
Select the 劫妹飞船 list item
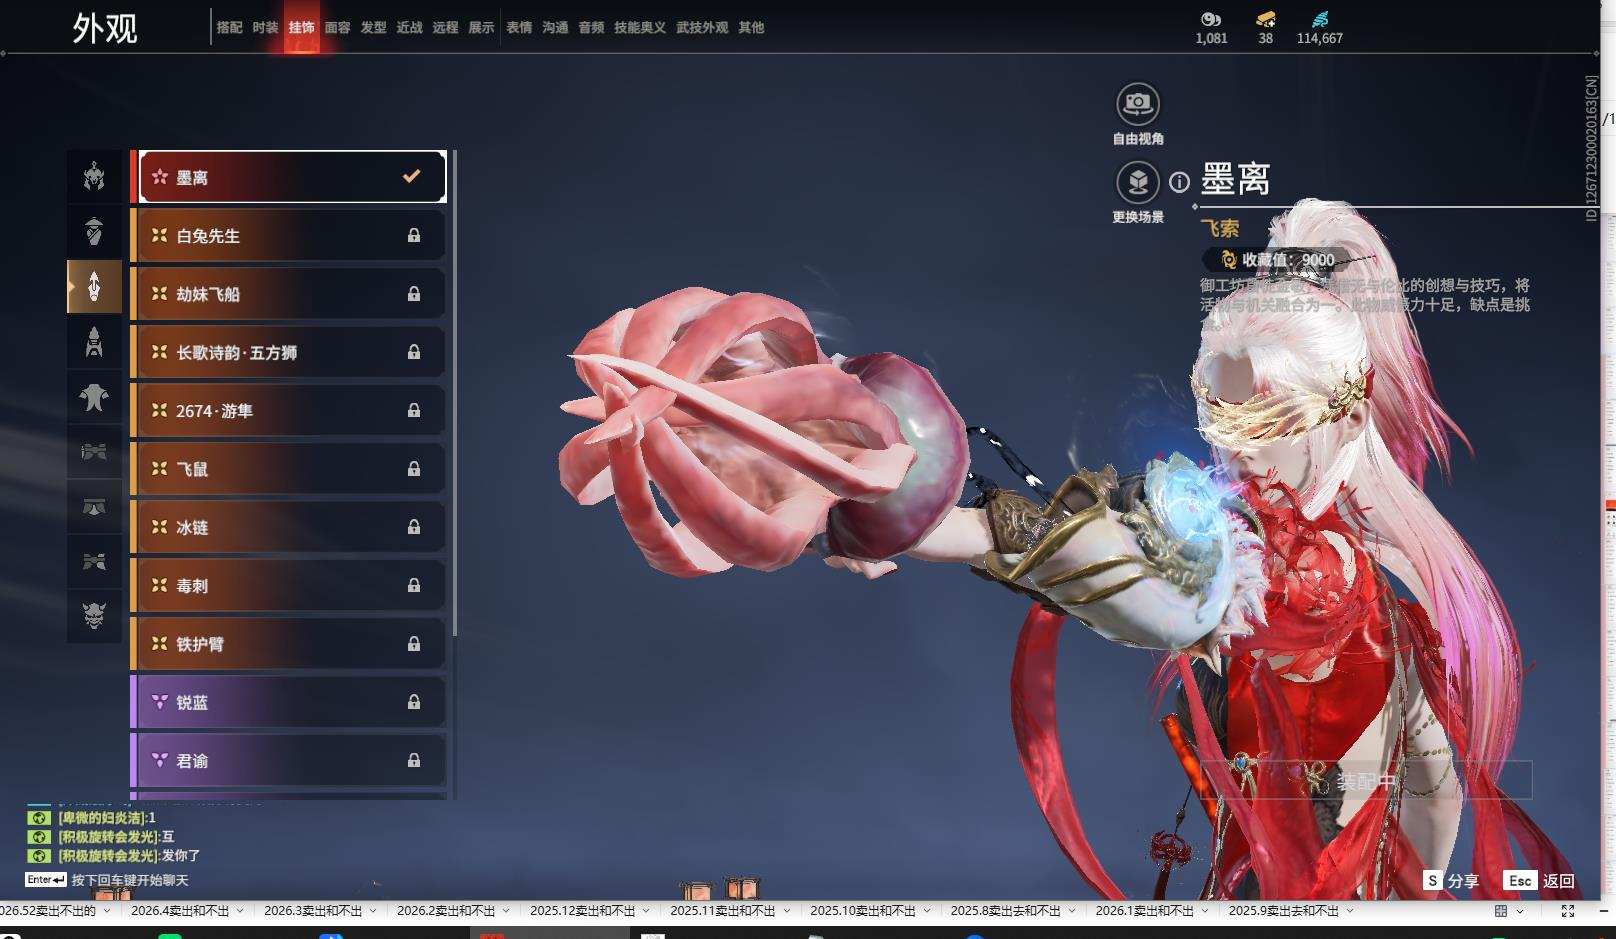pyautogui.click(x=288, y=294)
